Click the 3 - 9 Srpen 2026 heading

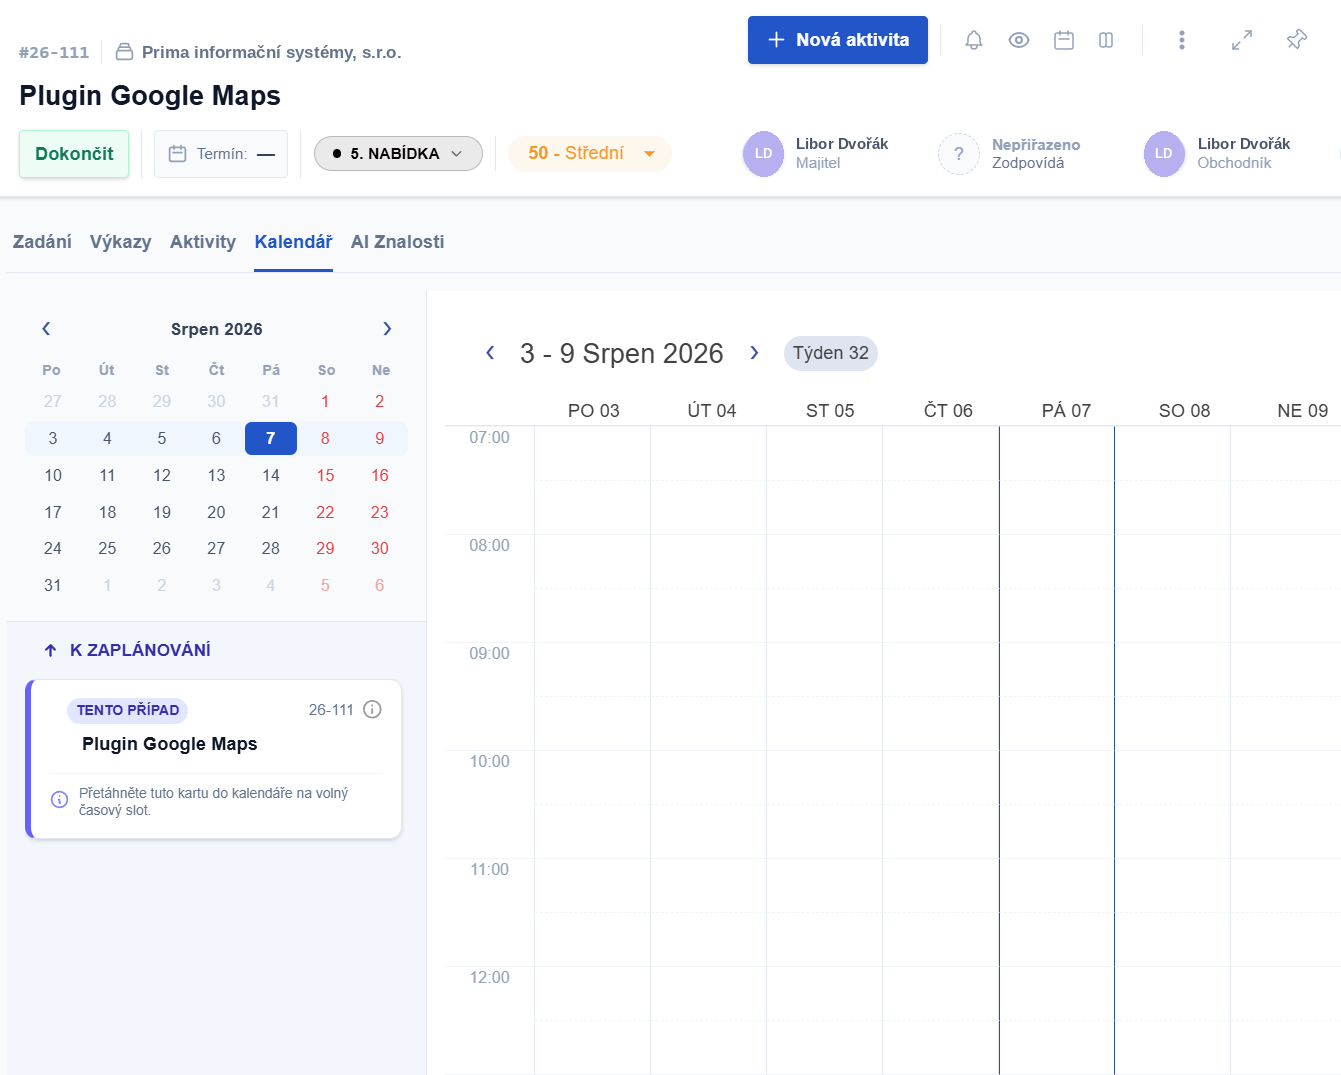pyautogui.click(x=622, y=354)
